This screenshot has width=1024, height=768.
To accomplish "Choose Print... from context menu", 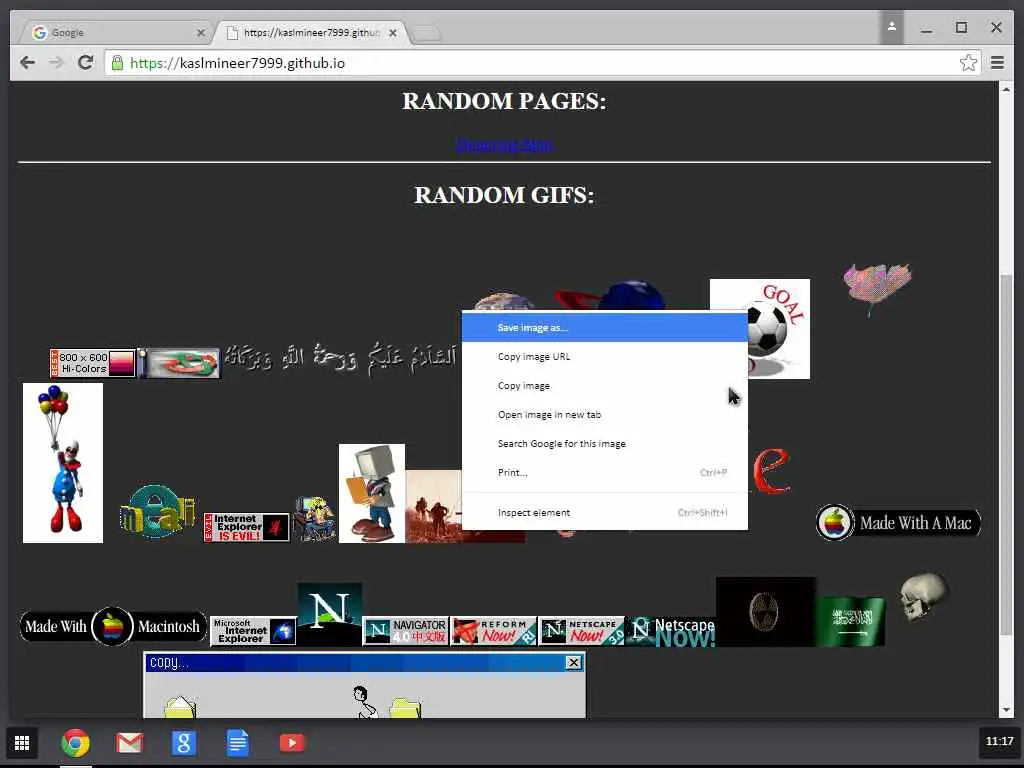I will (x=605, y=473).
